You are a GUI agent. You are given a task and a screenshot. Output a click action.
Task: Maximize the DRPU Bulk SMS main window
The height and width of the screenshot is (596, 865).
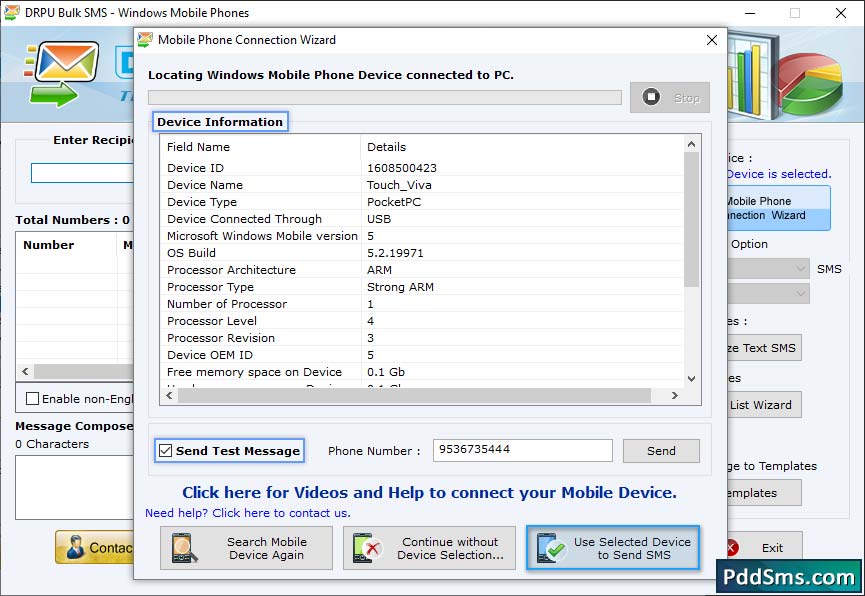click(795, 13)
